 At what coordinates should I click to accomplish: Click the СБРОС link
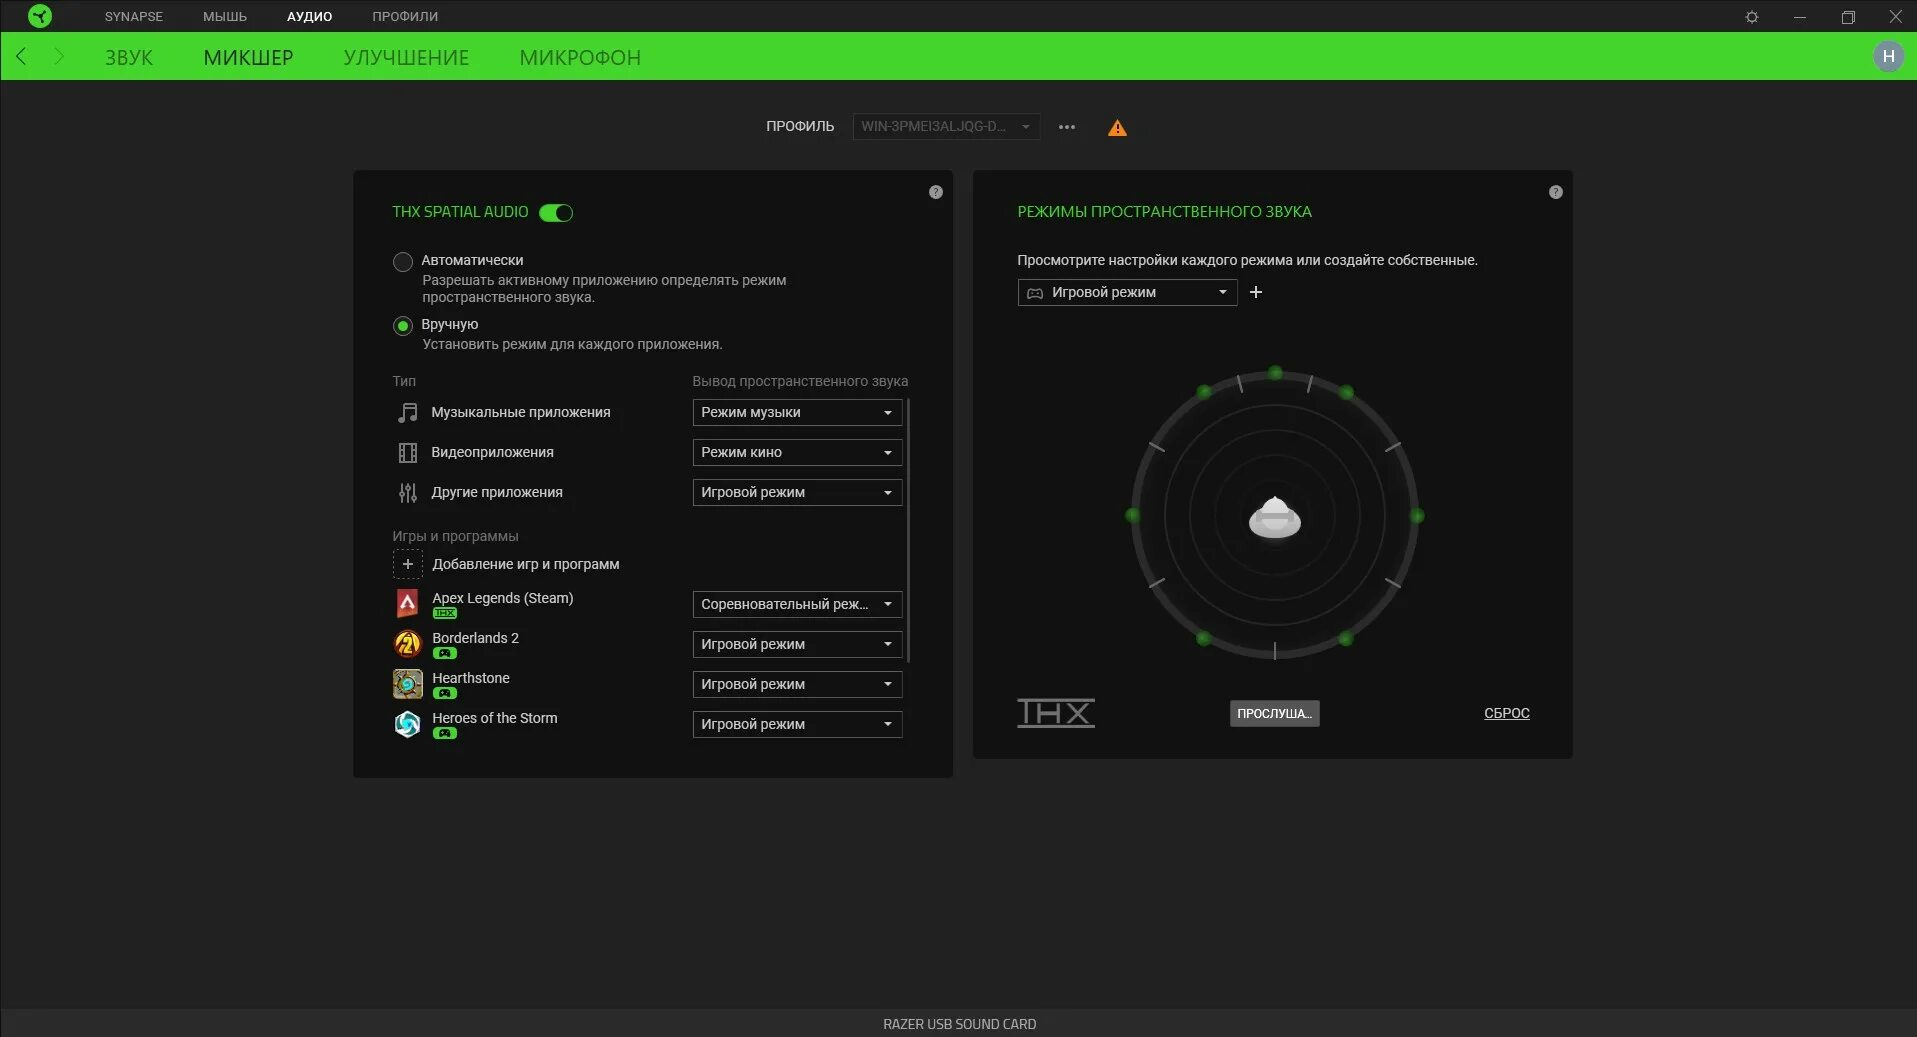[x=1507, y=713]
